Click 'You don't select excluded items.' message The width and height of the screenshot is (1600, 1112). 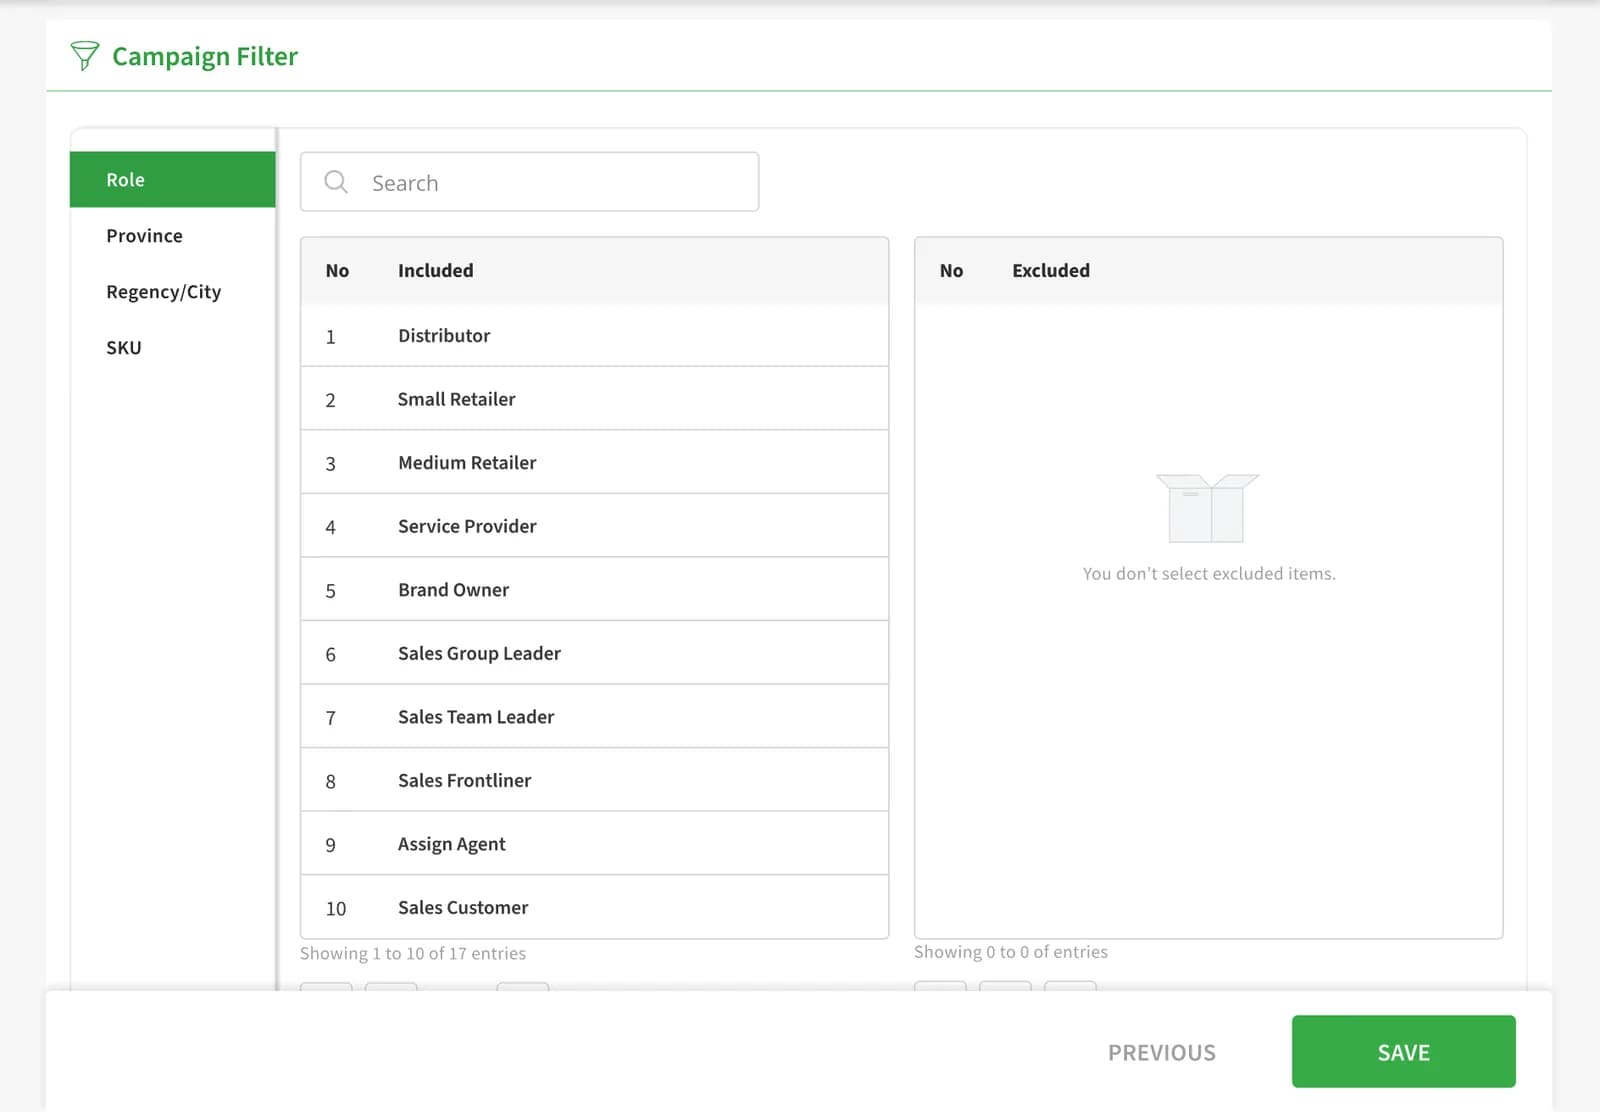pos(1209,574)
